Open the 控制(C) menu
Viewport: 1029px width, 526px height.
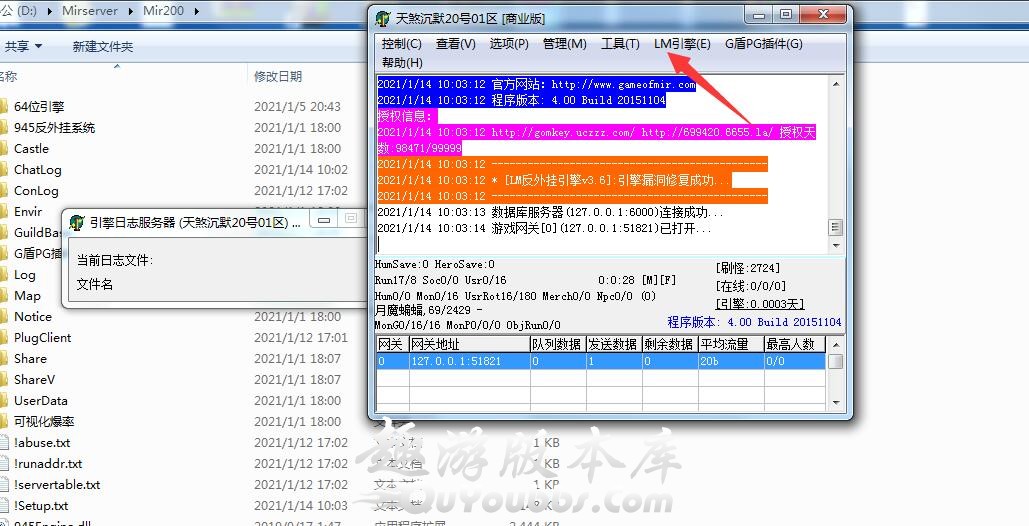point(401,44)
